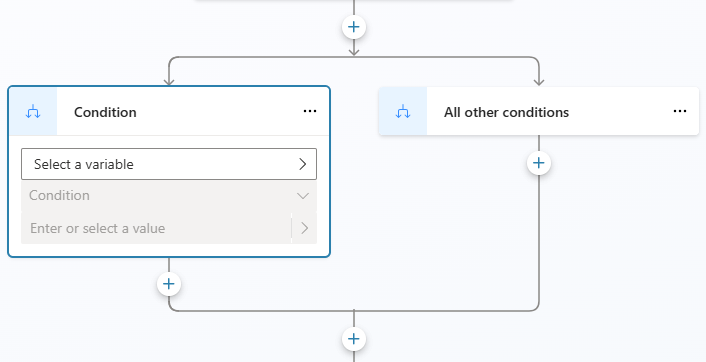Add a node after the branches merge
Screen dimensions: 706x362
[x=354, y=339]
